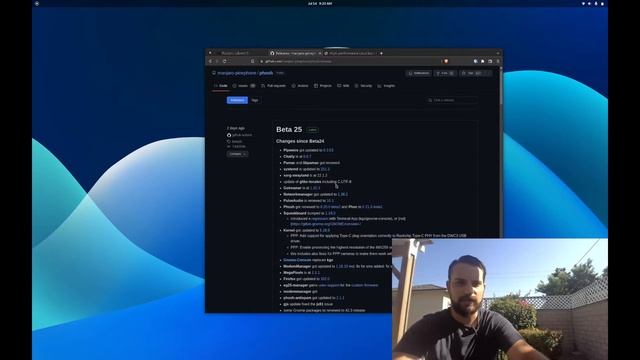
Task: Open the Kernel version link
Action: pos(324,230)
